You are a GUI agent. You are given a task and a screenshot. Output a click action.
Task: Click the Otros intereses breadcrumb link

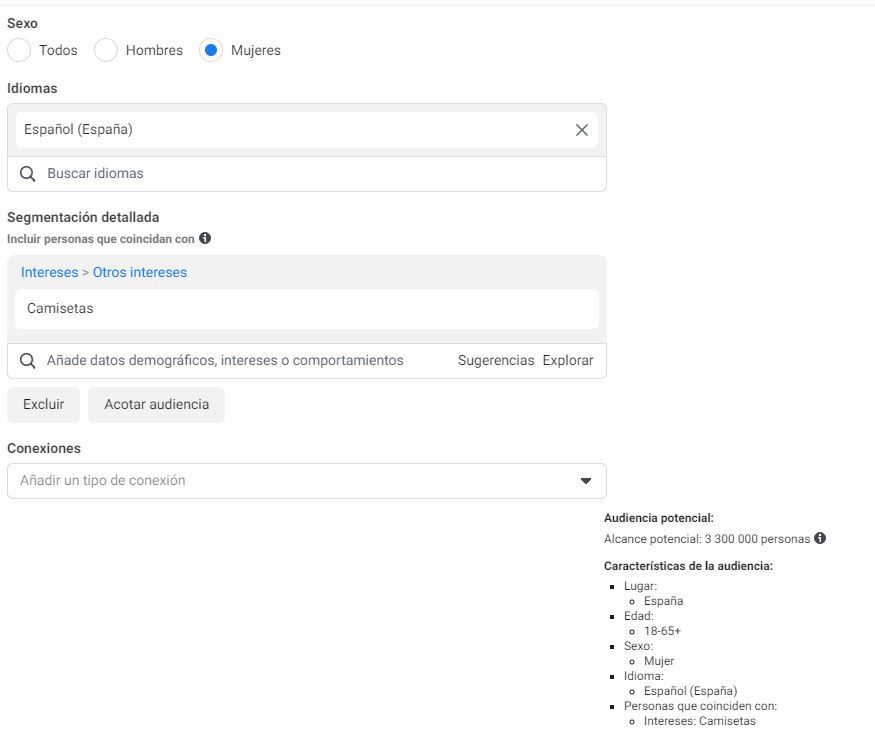[x=140, y=272]
